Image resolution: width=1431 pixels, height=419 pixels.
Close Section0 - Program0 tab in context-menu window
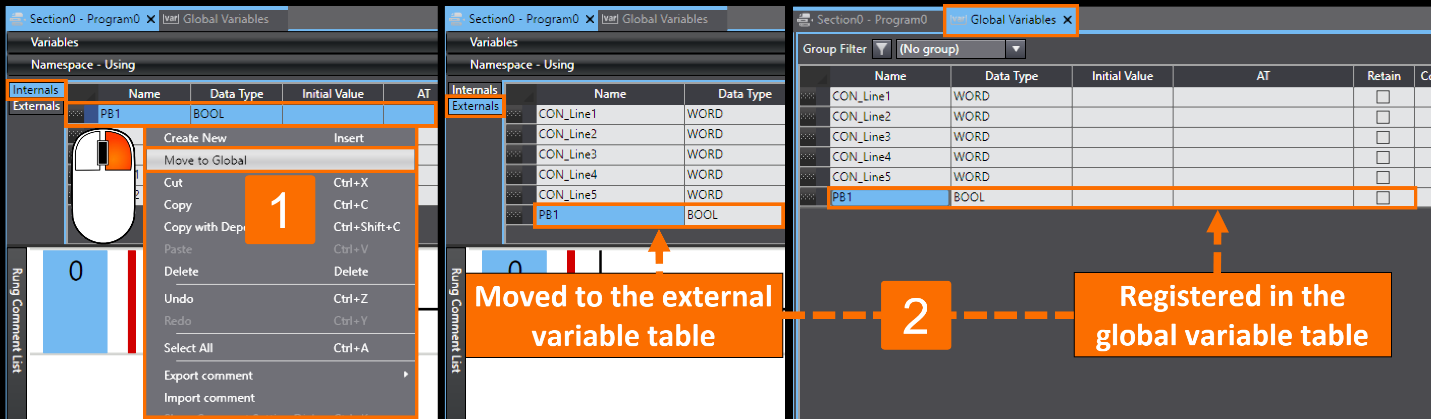coord(150,19)
